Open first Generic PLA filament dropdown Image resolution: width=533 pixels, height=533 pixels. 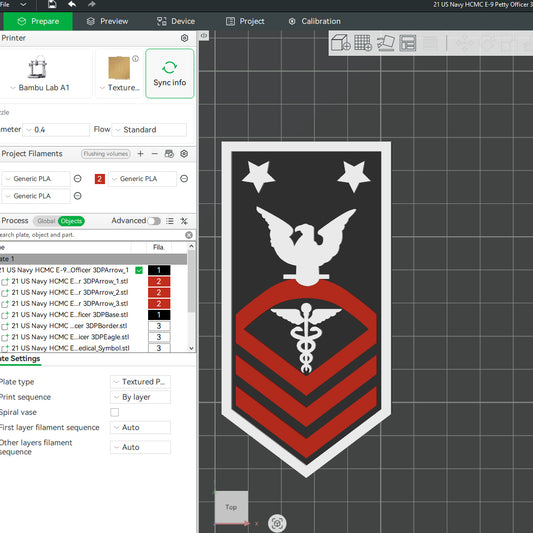click(x=36, y=179)
